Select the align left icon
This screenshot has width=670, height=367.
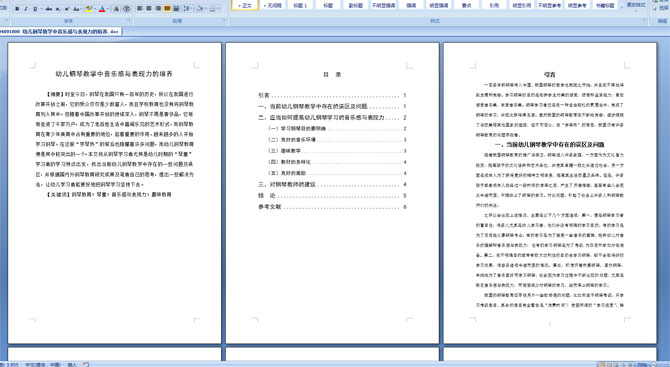click(140, 9)
